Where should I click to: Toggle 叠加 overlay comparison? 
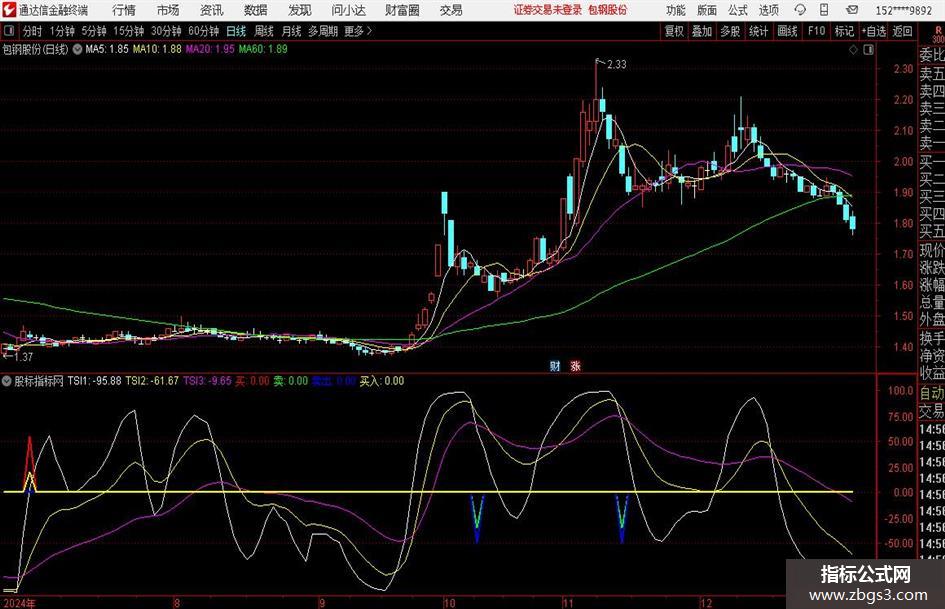703,31
